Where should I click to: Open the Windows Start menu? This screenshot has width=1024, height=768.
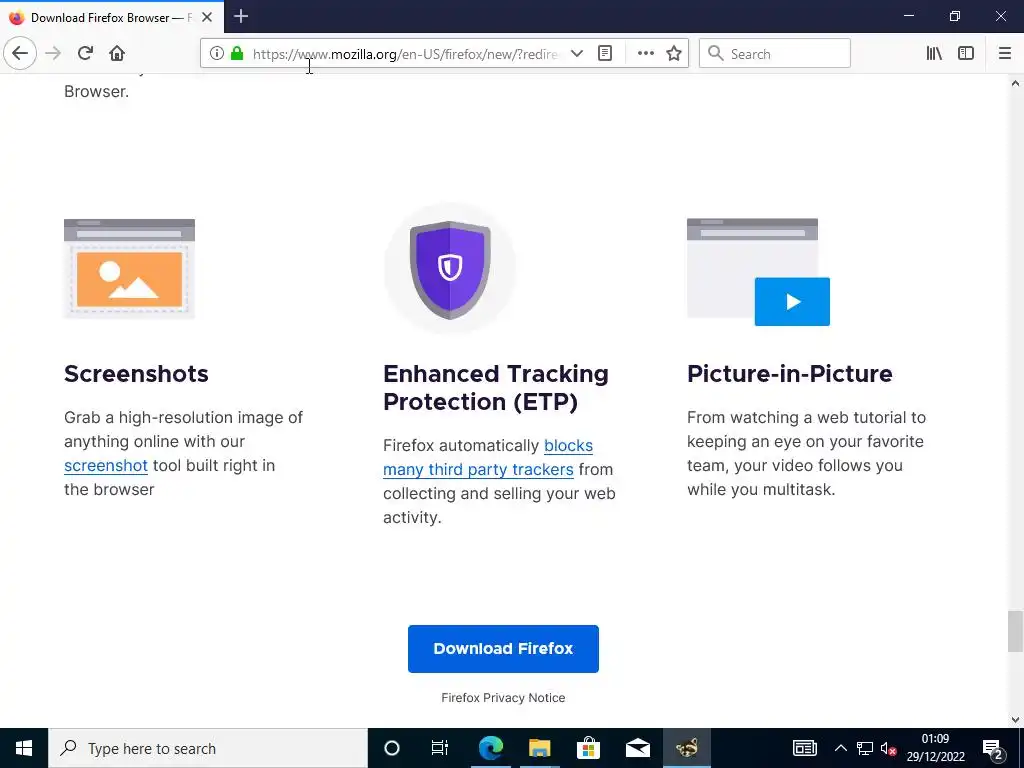click(x=24, y=748)
